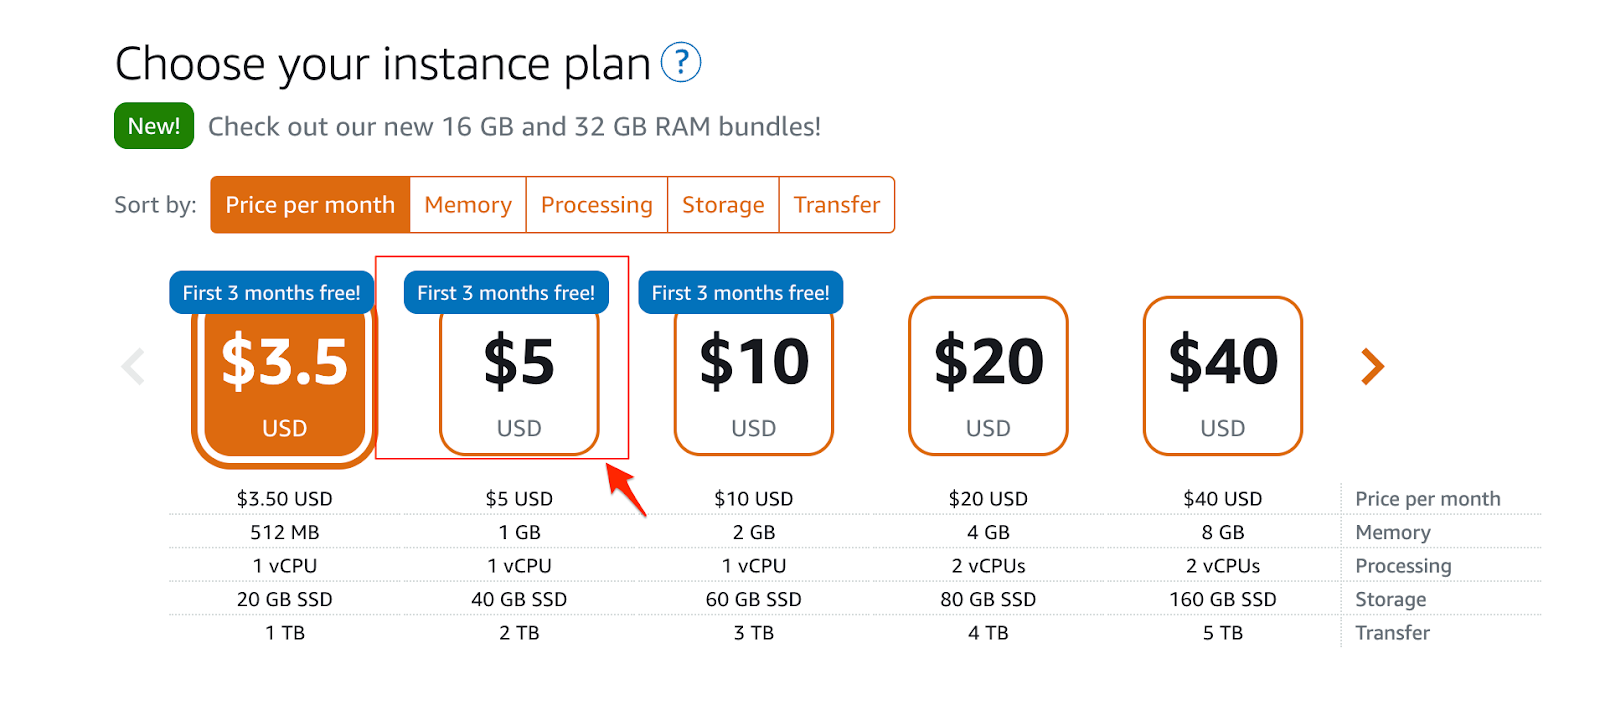The width and height of the screenshot is (1600, 705).
Task: Sort plans by Transfer
Action: click(x=837, y=205)
